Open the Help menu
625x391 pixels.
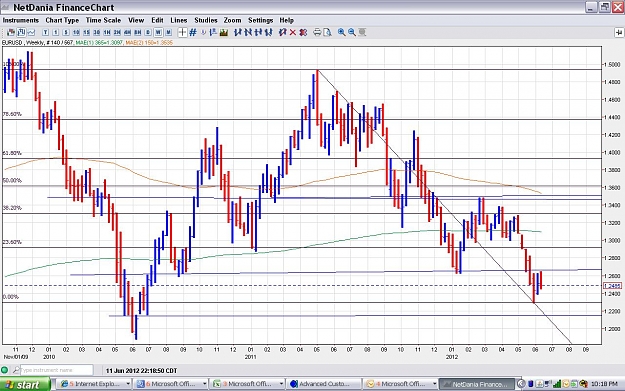[x=286, y=20]
